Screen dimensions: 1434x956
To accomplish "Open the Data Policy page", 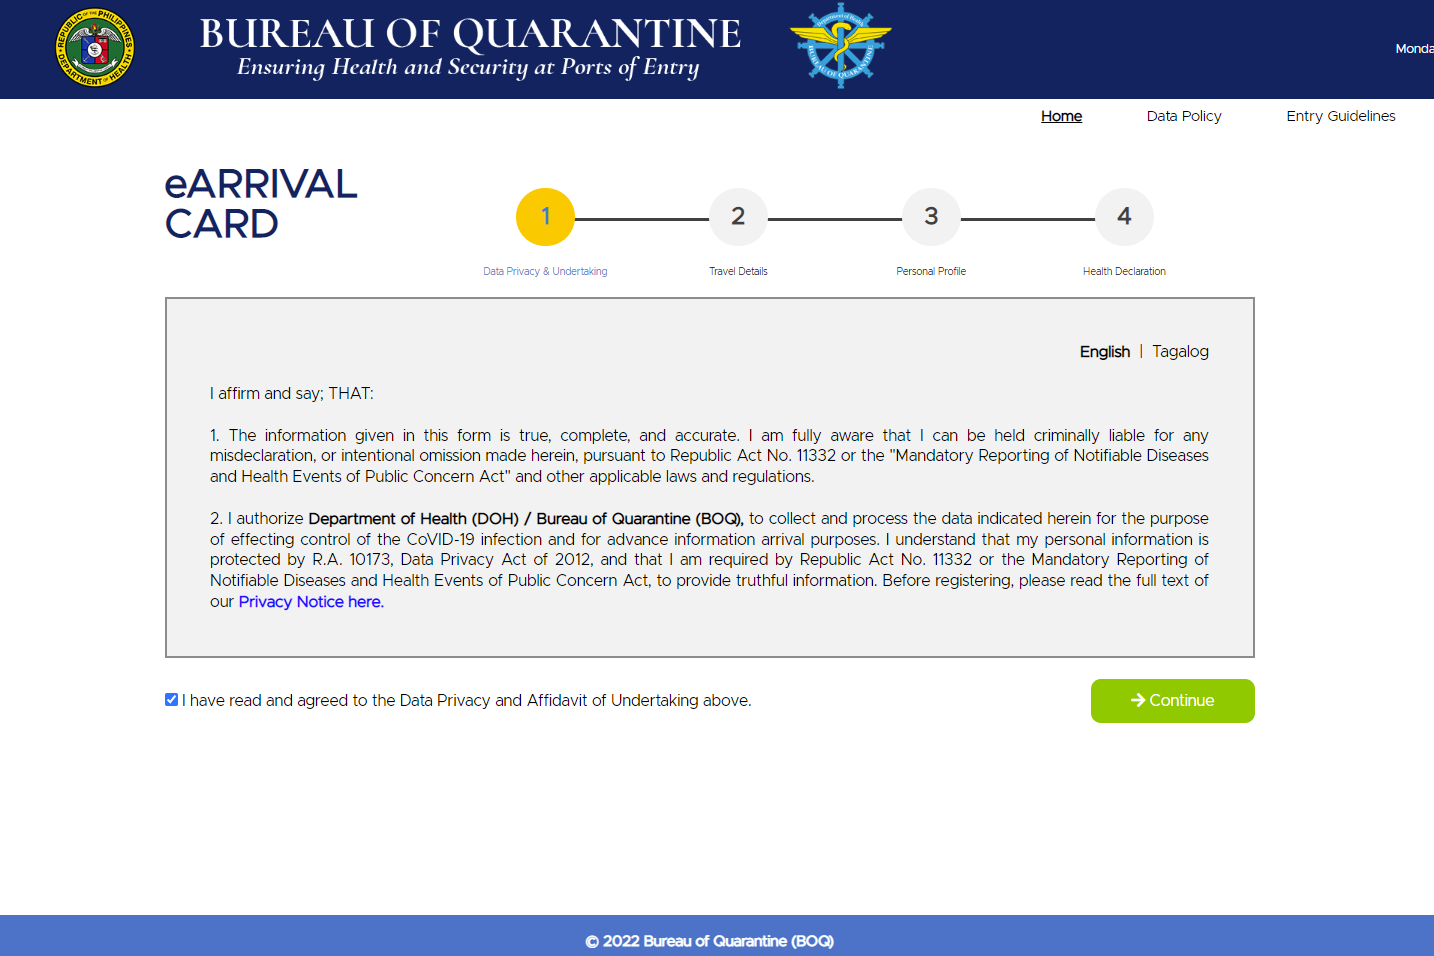I will click(1184, 116).
